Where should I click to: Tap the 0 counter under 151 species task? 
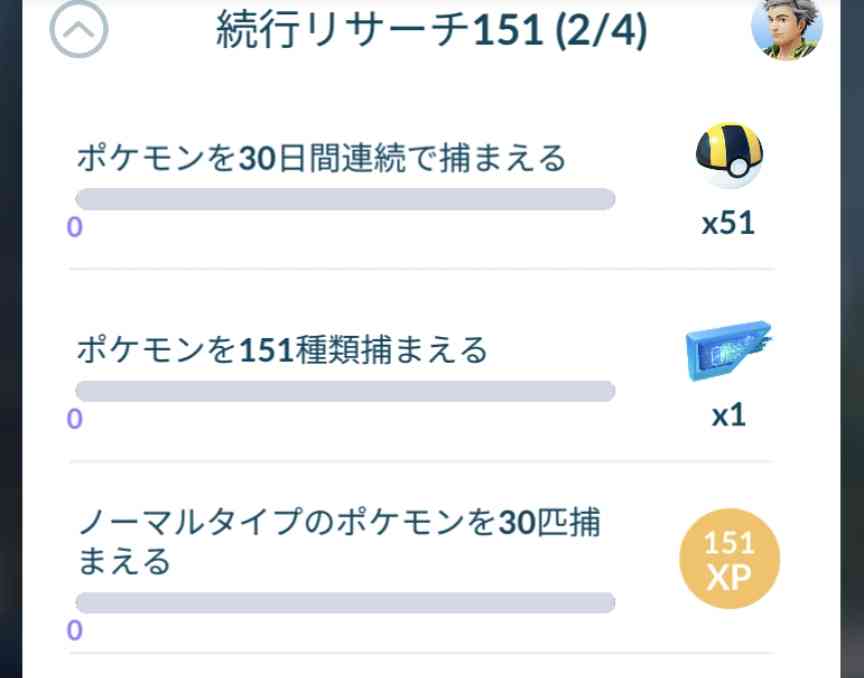[74, 419]
